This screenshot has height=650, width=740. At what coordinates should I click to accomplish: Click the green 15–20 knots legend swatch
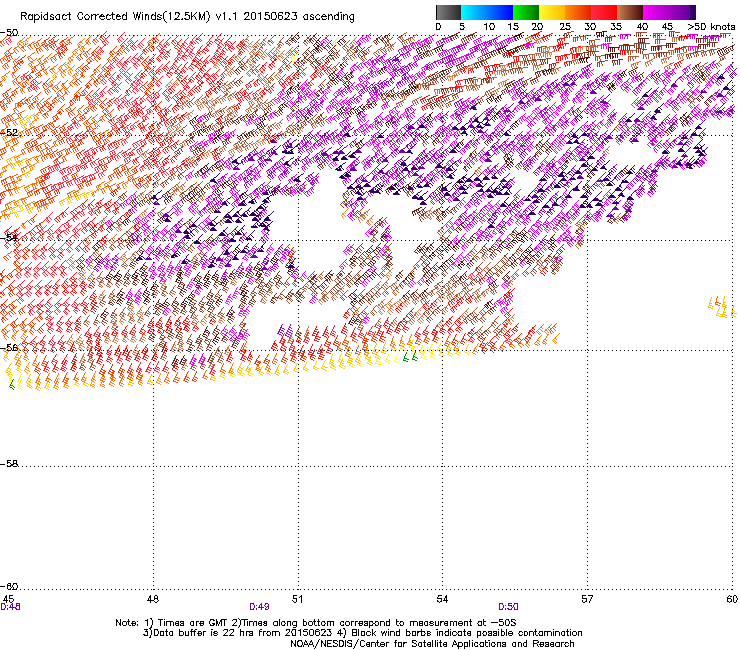[526, 12]
